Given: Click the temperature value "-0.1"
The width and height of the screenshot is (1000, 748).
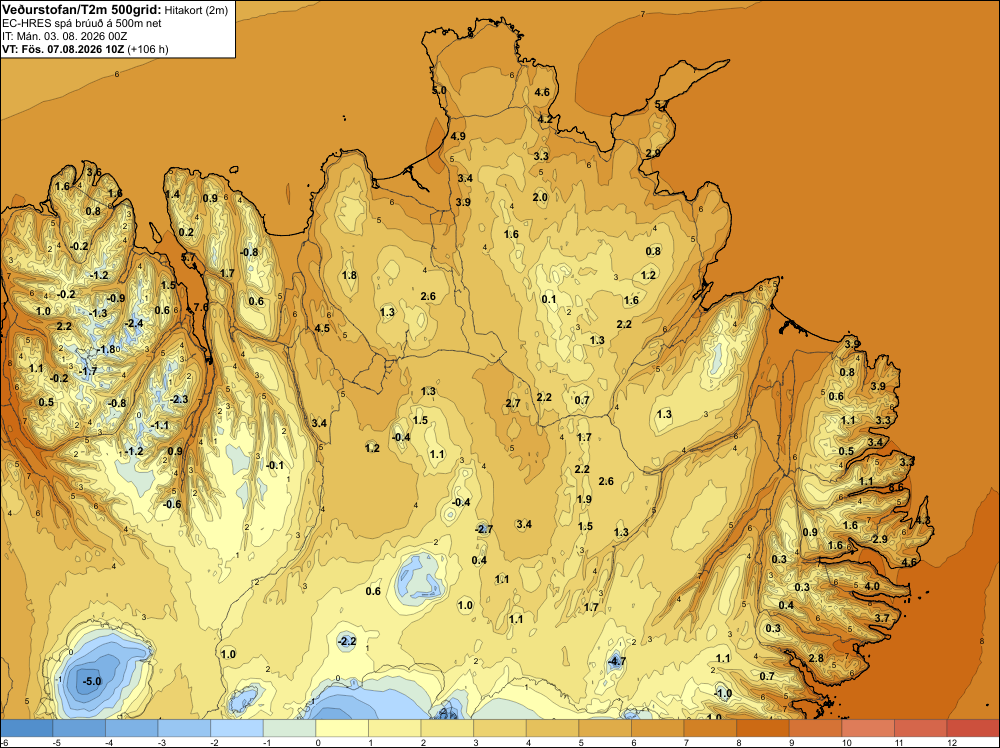Looking at the screenshot, I should (275, 465).
